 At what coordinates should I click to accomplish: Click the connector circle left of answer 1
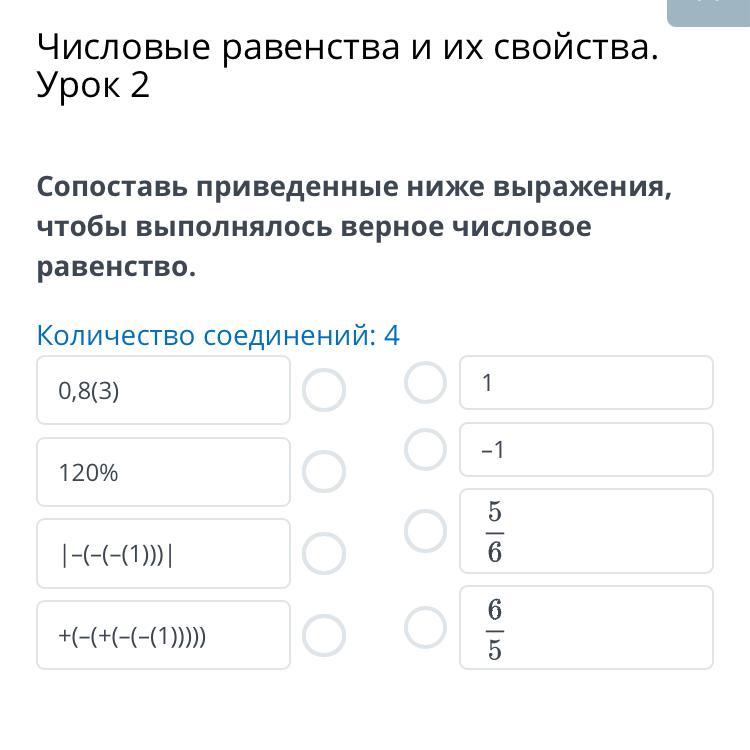point(425,382)
